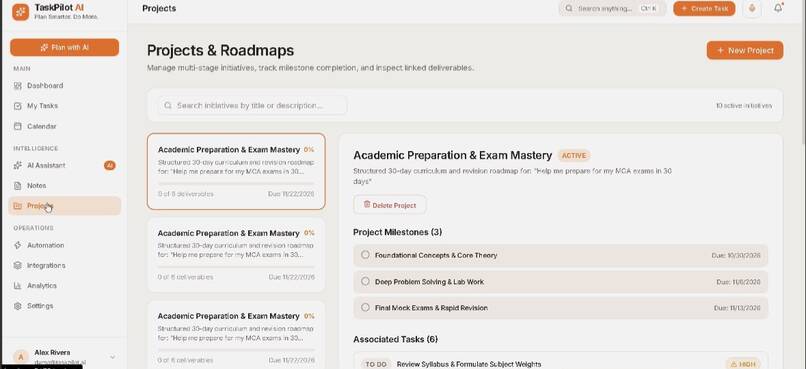Click the 10 active initiatives count

pos(744,105)
